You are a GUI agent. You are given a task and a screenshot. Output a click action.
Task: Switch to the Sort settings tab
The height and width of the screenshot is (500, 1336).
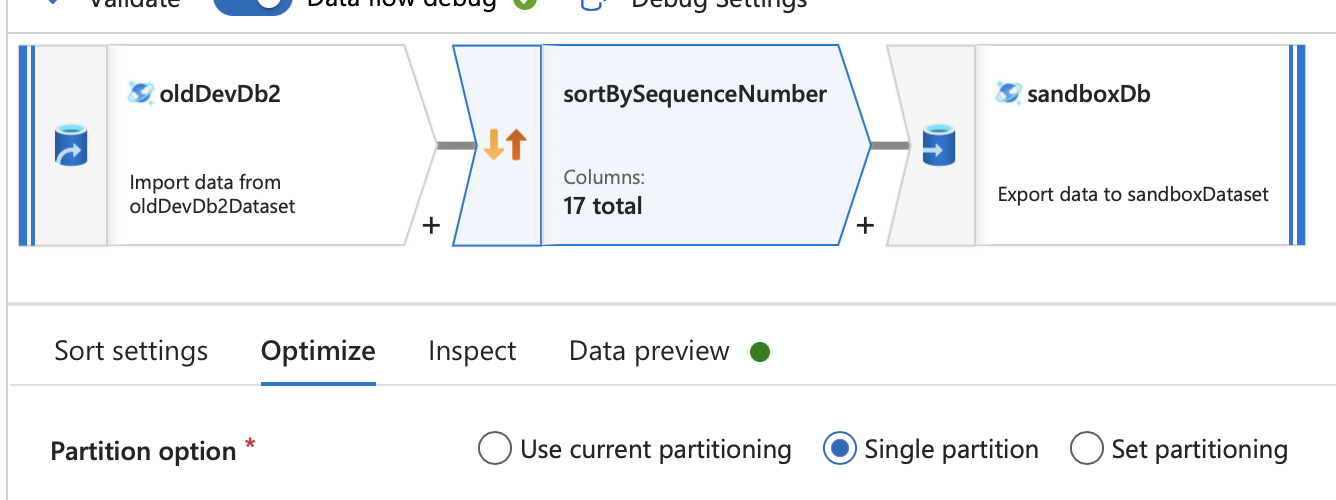click(x=131, y=352)
